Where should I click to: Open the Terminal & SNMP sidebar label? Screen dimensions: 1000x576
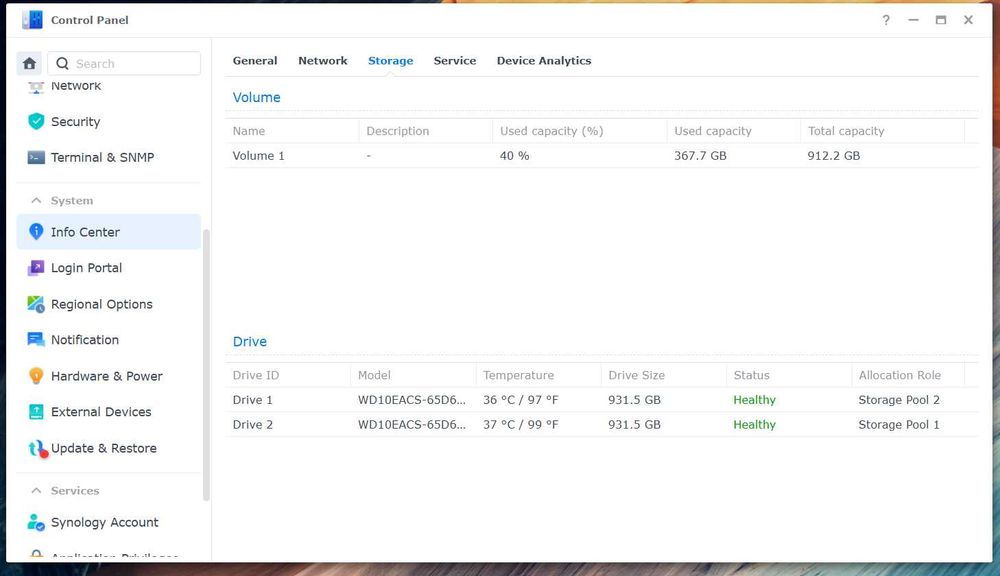point(103,157)
